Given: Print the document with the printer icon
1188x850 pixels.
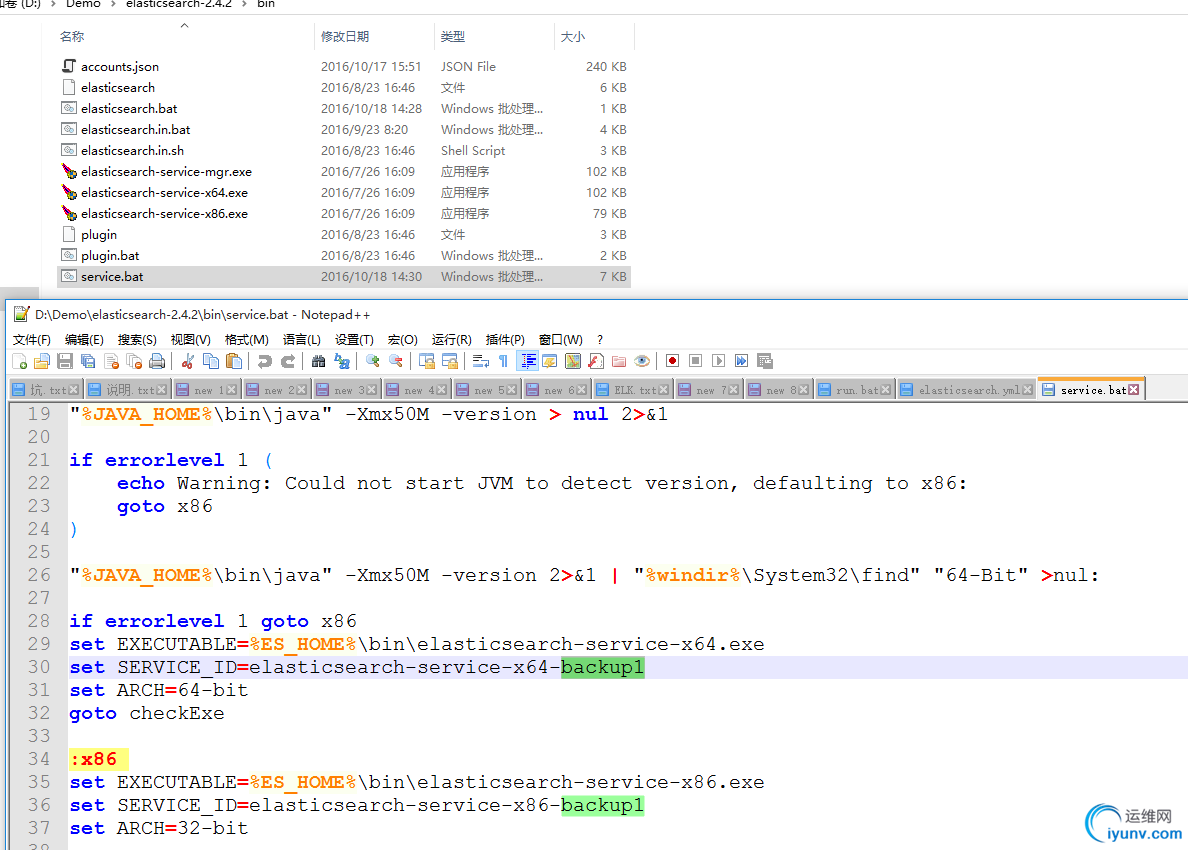Looking at the screenshot, I should point(157,361).
